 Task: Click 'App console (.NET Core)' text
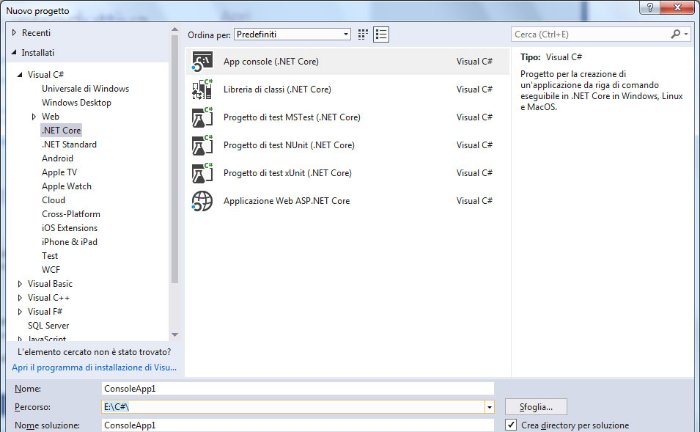(x=271, y=62)
